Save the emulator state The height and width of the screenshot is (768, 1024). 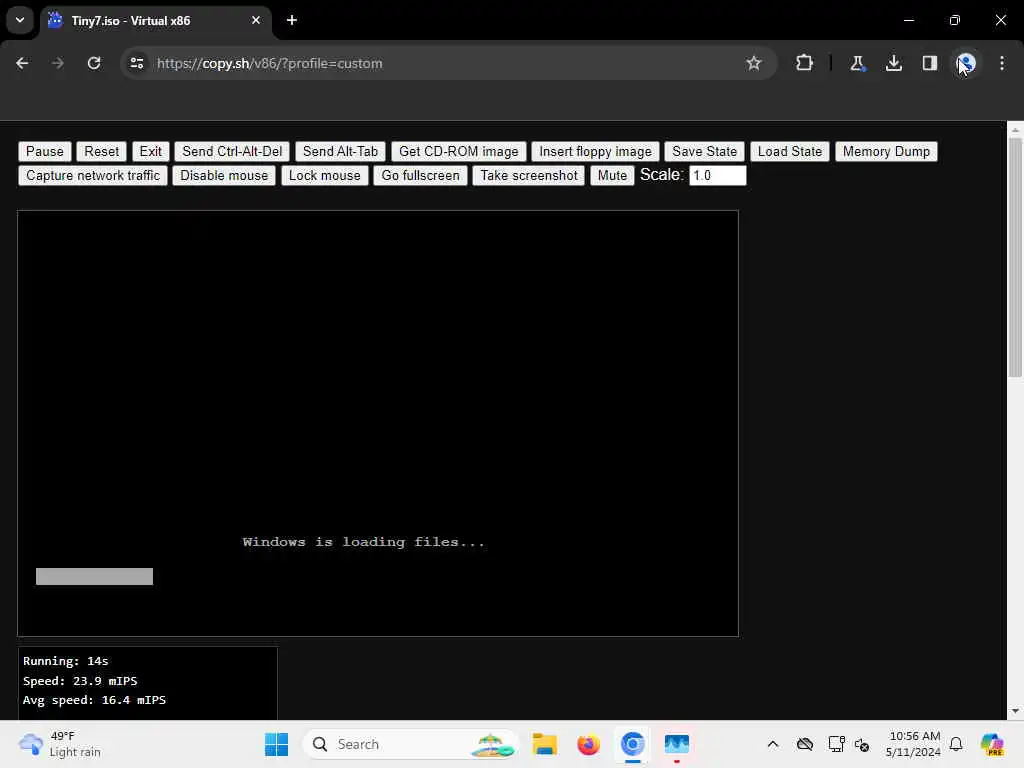[x=705, y=152]
